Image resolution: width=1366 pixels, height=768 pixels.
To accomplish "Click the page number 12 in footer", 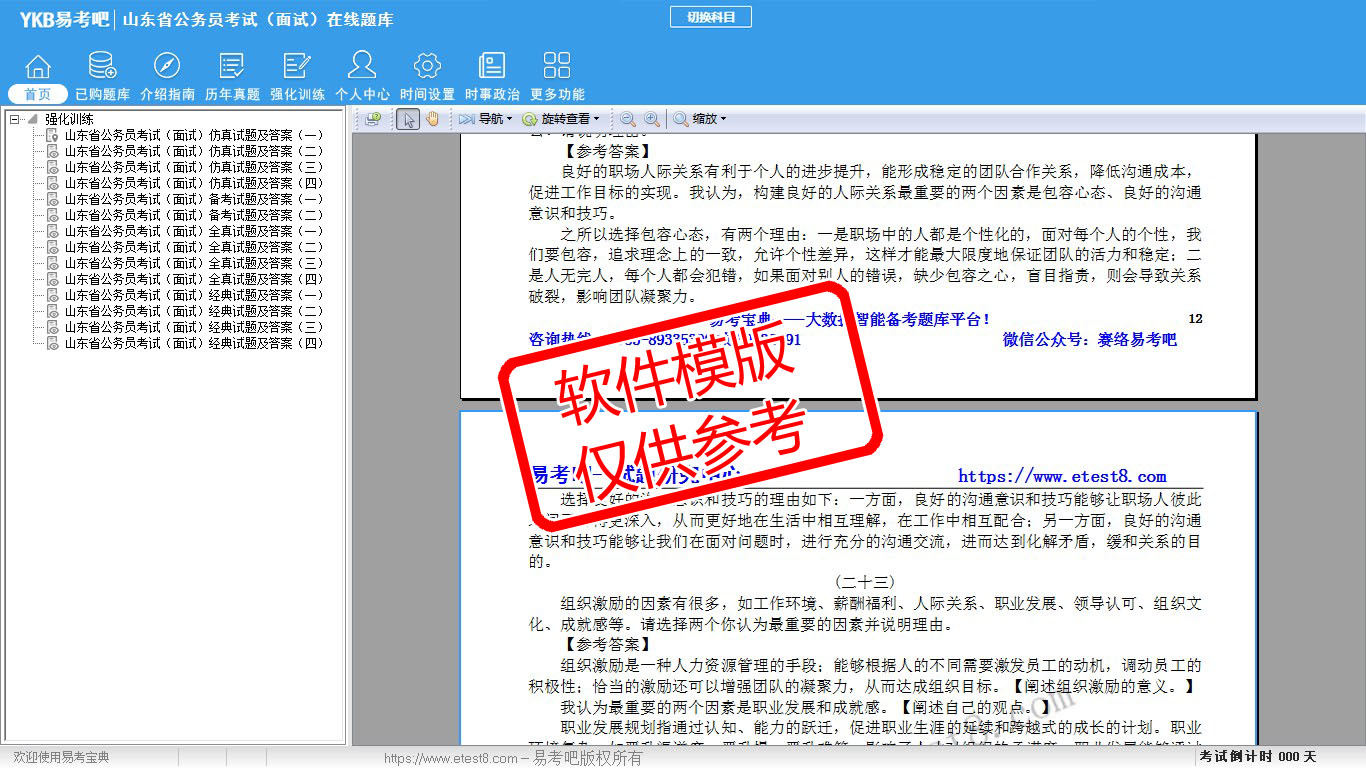I will click(1195, 319).
